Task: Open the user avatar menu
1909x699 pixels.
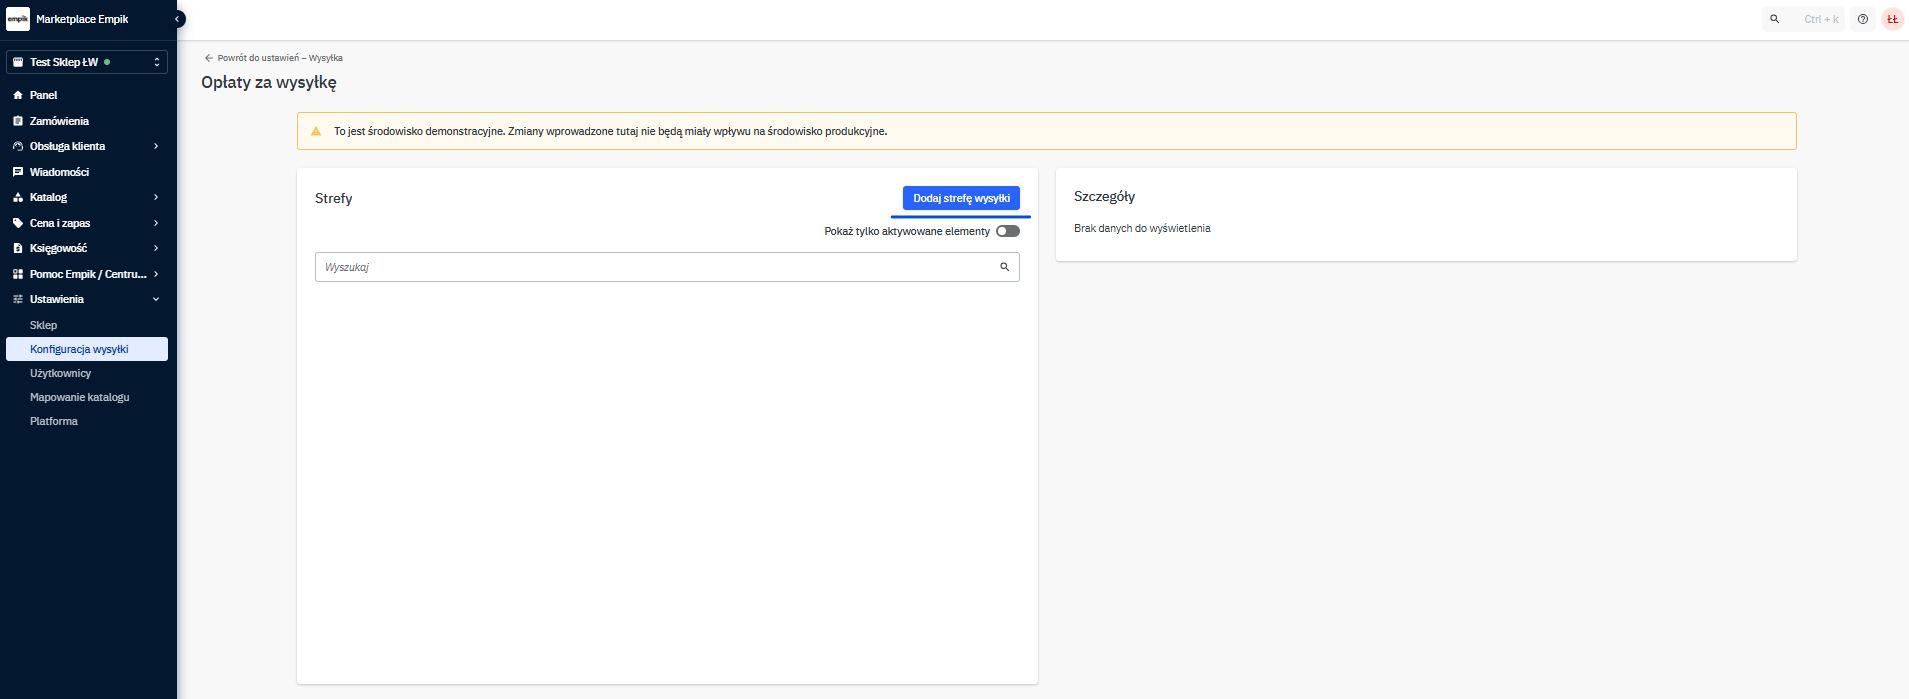Action: (1892, 19)
